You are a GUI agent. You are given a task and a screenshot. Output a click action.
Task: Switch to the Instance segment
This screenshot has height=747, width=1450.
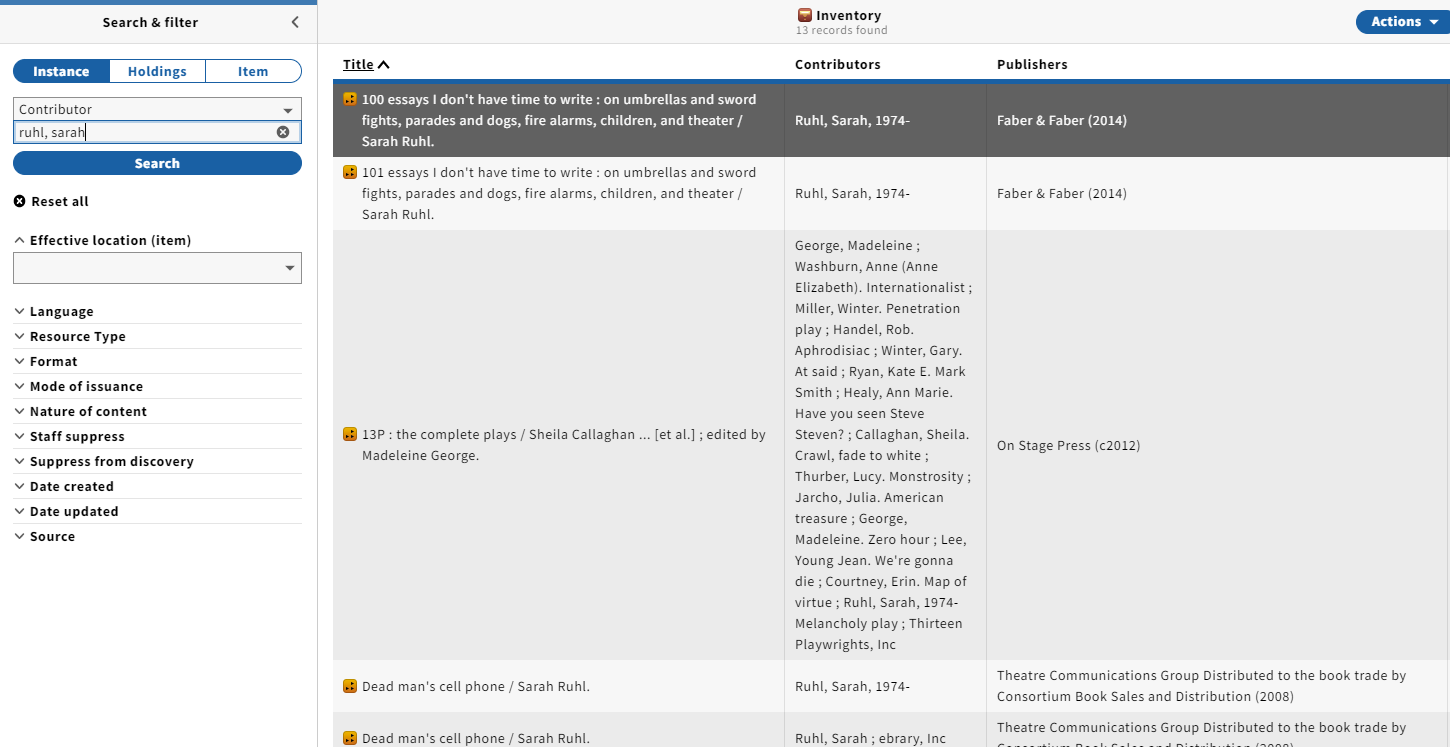61,71
